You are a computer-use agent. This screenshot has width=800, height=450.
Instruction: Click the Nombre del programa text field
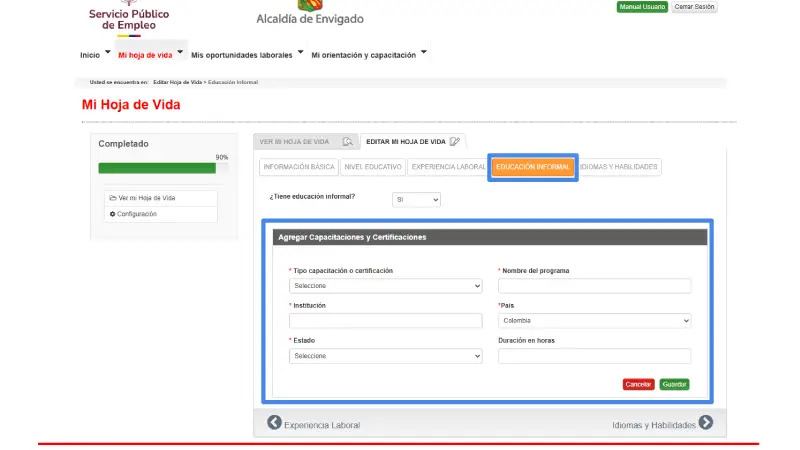(594, 285)
